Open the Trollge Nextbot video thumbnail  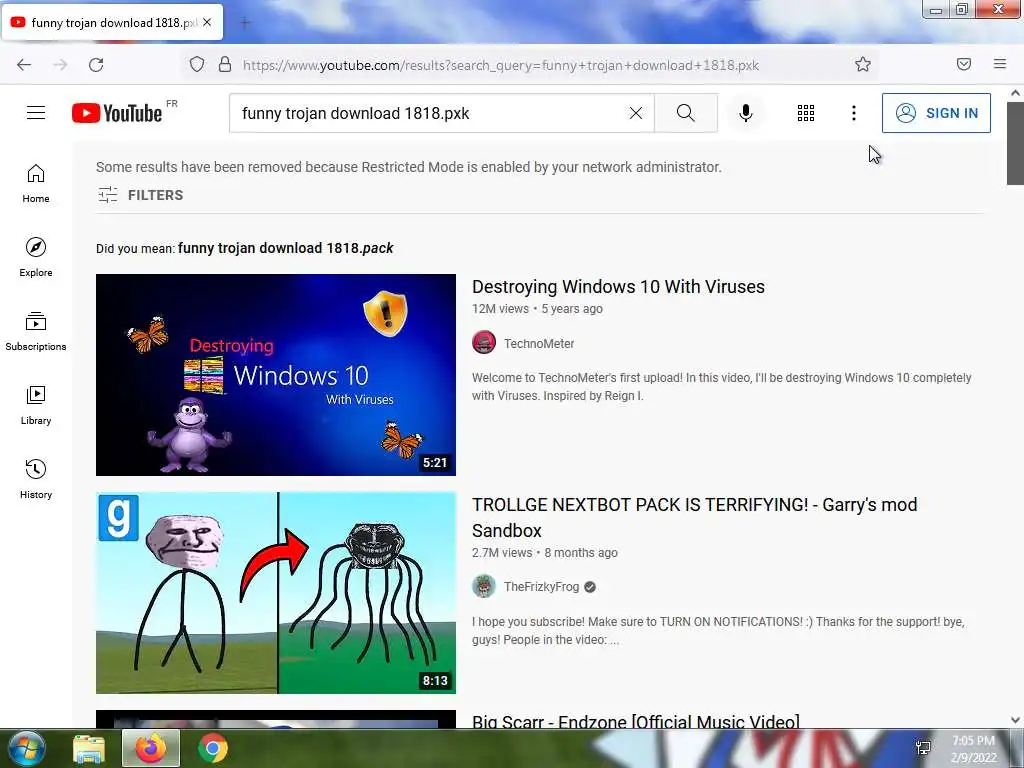pyautogui.click(x=276, y=592)
